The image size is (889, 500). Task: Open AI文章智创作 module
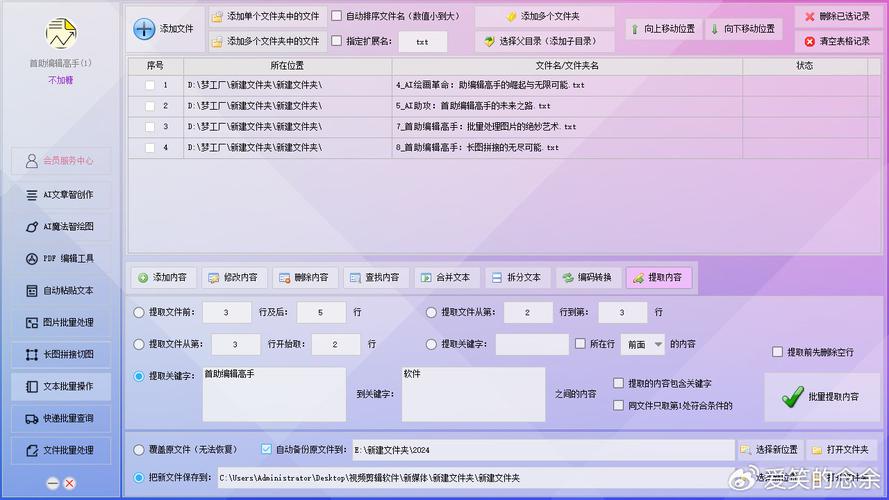61,195
